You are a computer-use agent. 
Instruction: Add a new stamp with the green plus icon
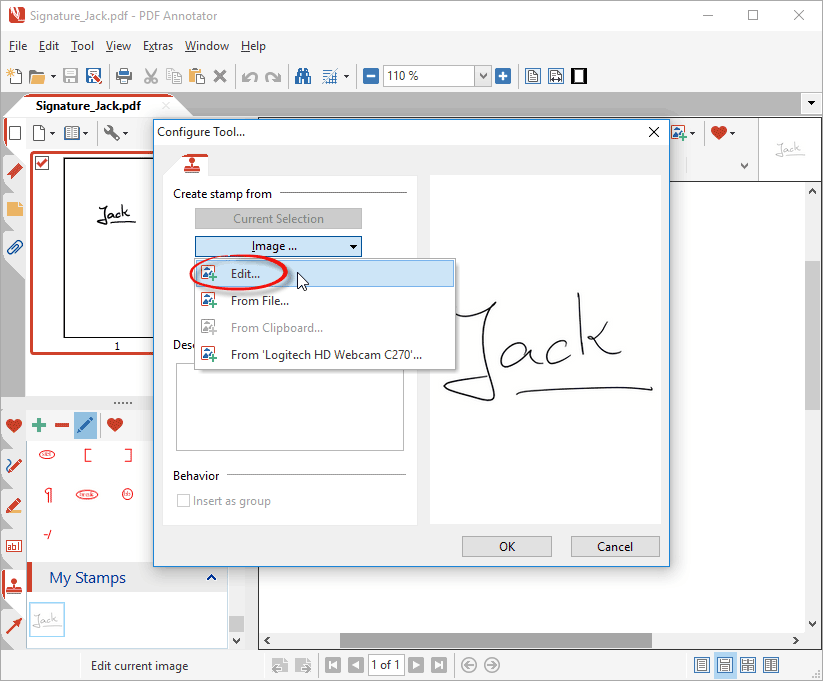tap(38, 425)
